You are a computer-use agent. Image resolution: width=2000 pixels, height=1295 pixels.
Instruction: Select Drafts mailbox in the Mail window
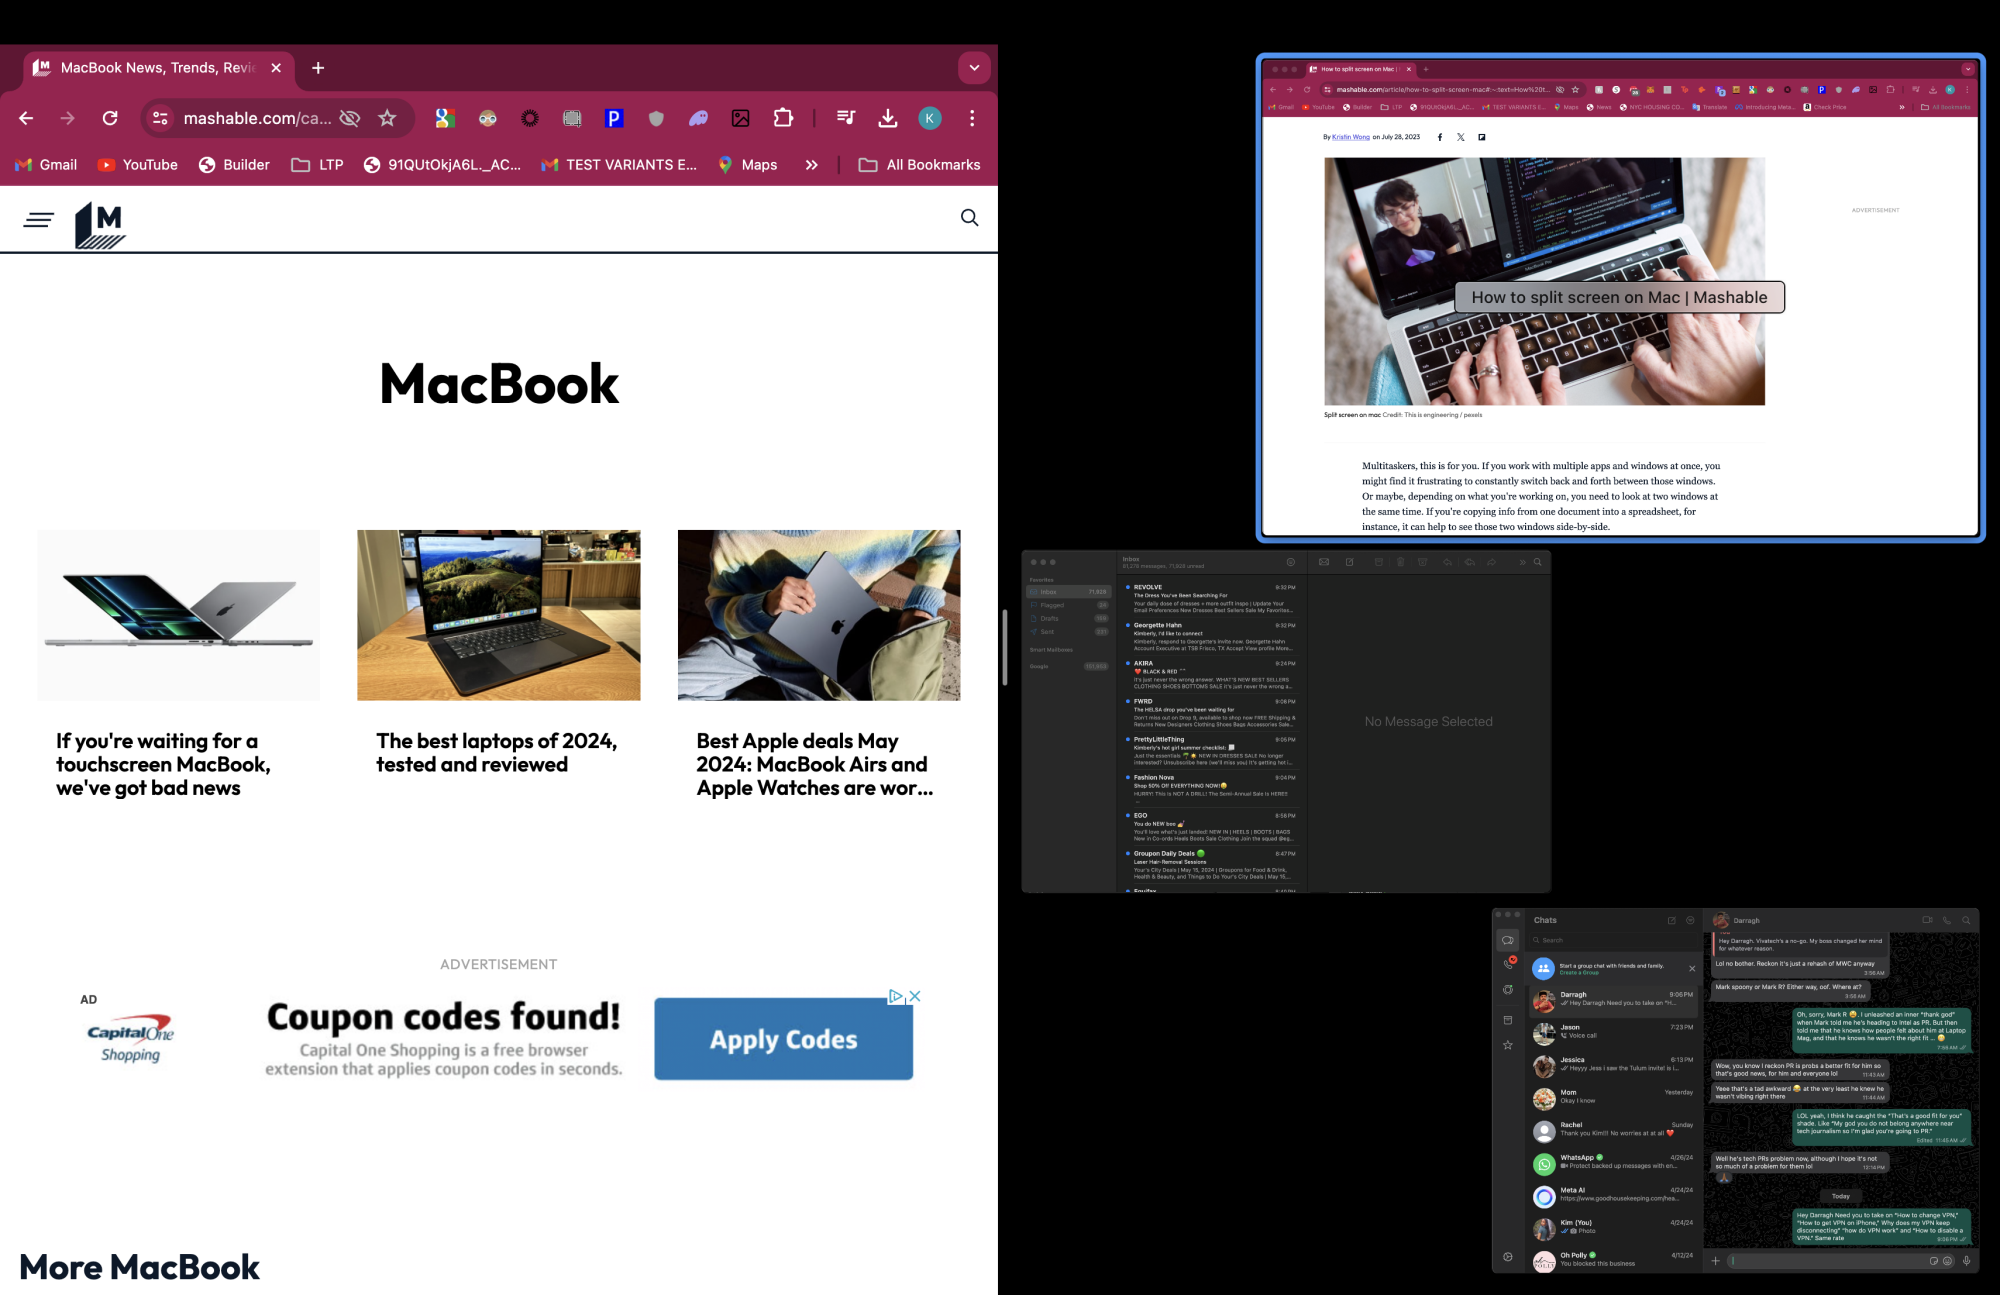(x=1068, y=618)
